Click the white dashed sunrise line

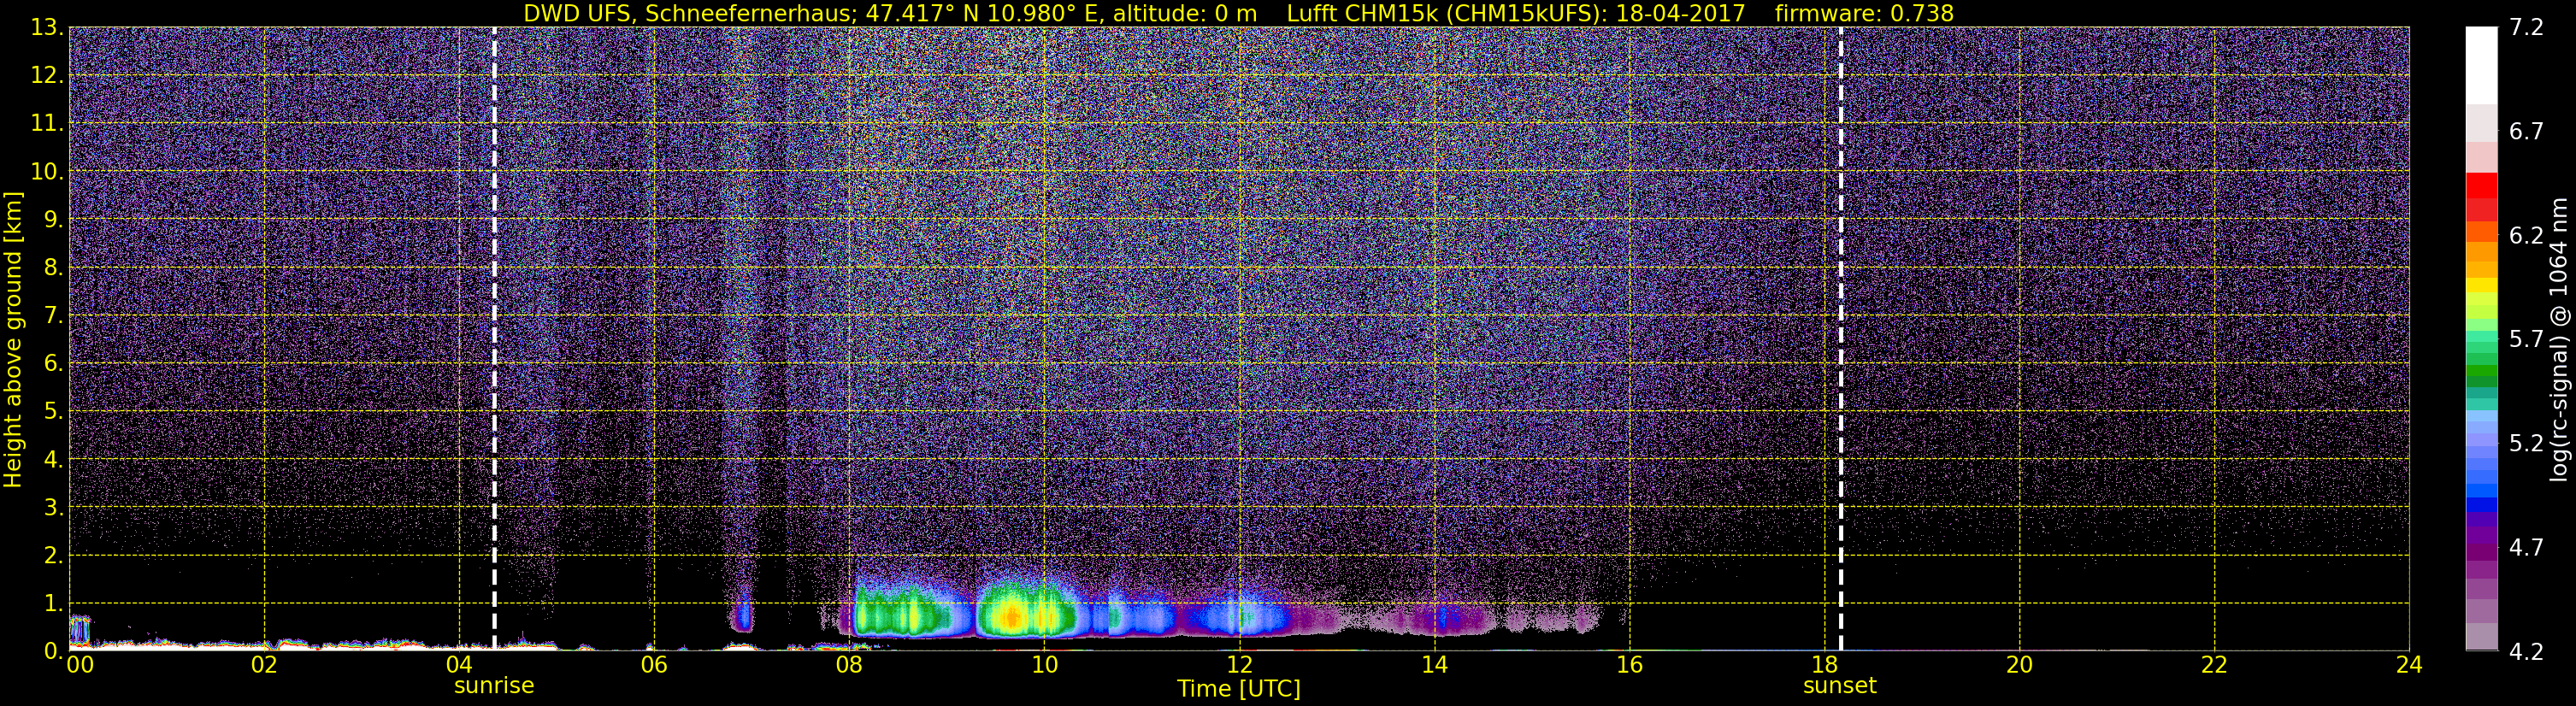494,338
